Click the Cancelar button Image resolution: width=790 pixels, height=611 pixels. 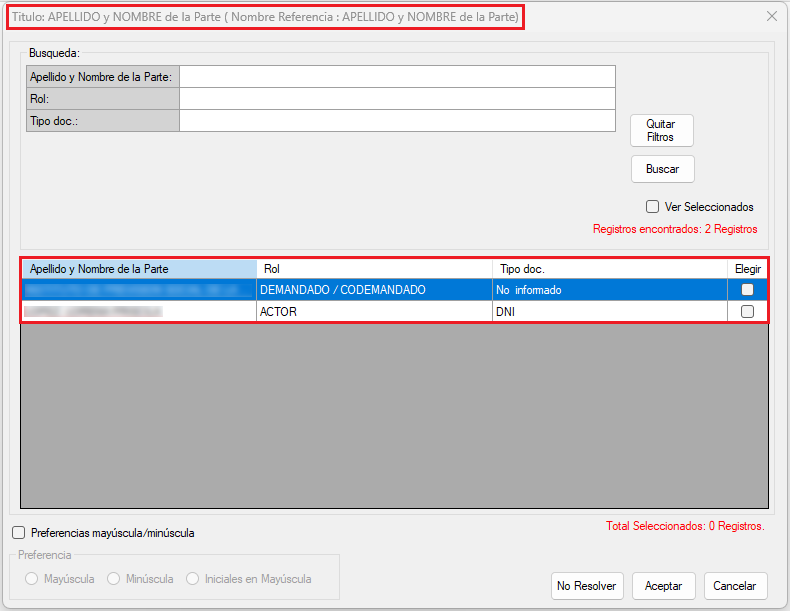[735, 585]
